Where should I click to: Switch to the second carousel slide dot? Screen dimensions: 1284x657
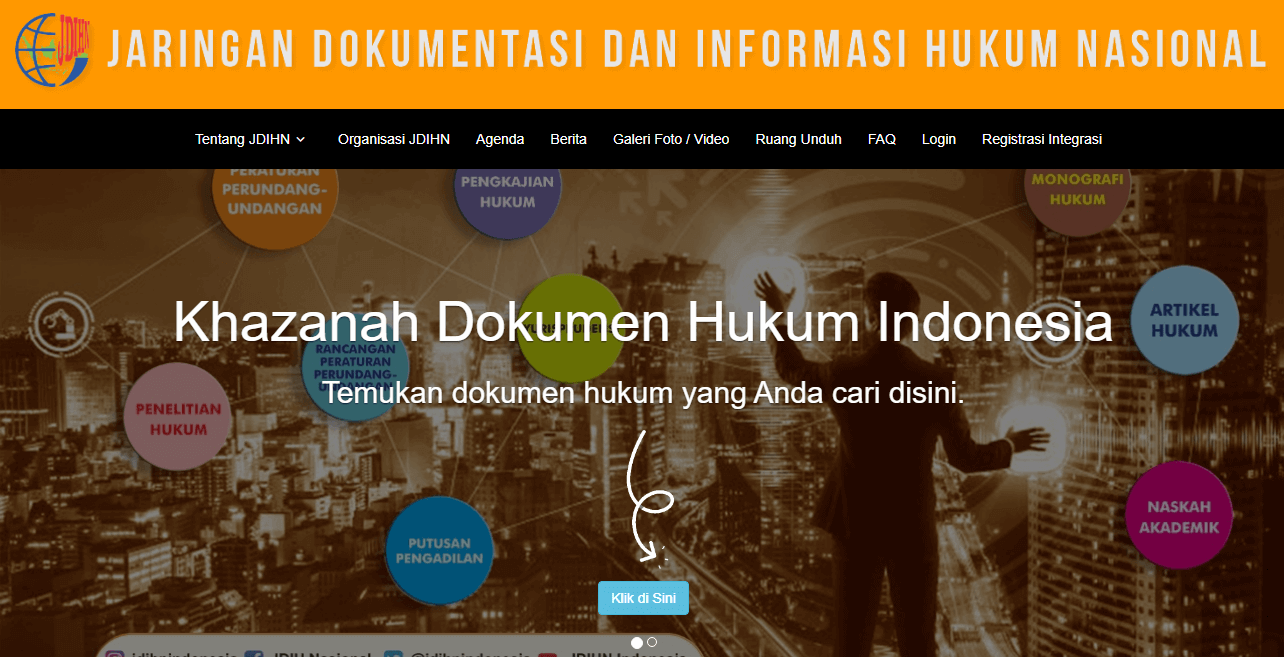click(652, 642)
